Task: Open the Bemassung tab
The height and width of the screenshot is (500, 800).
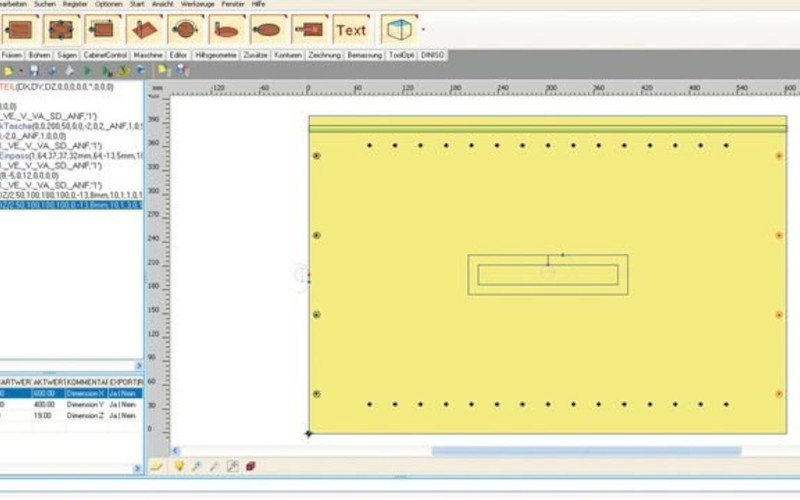Action: [364, 55]
